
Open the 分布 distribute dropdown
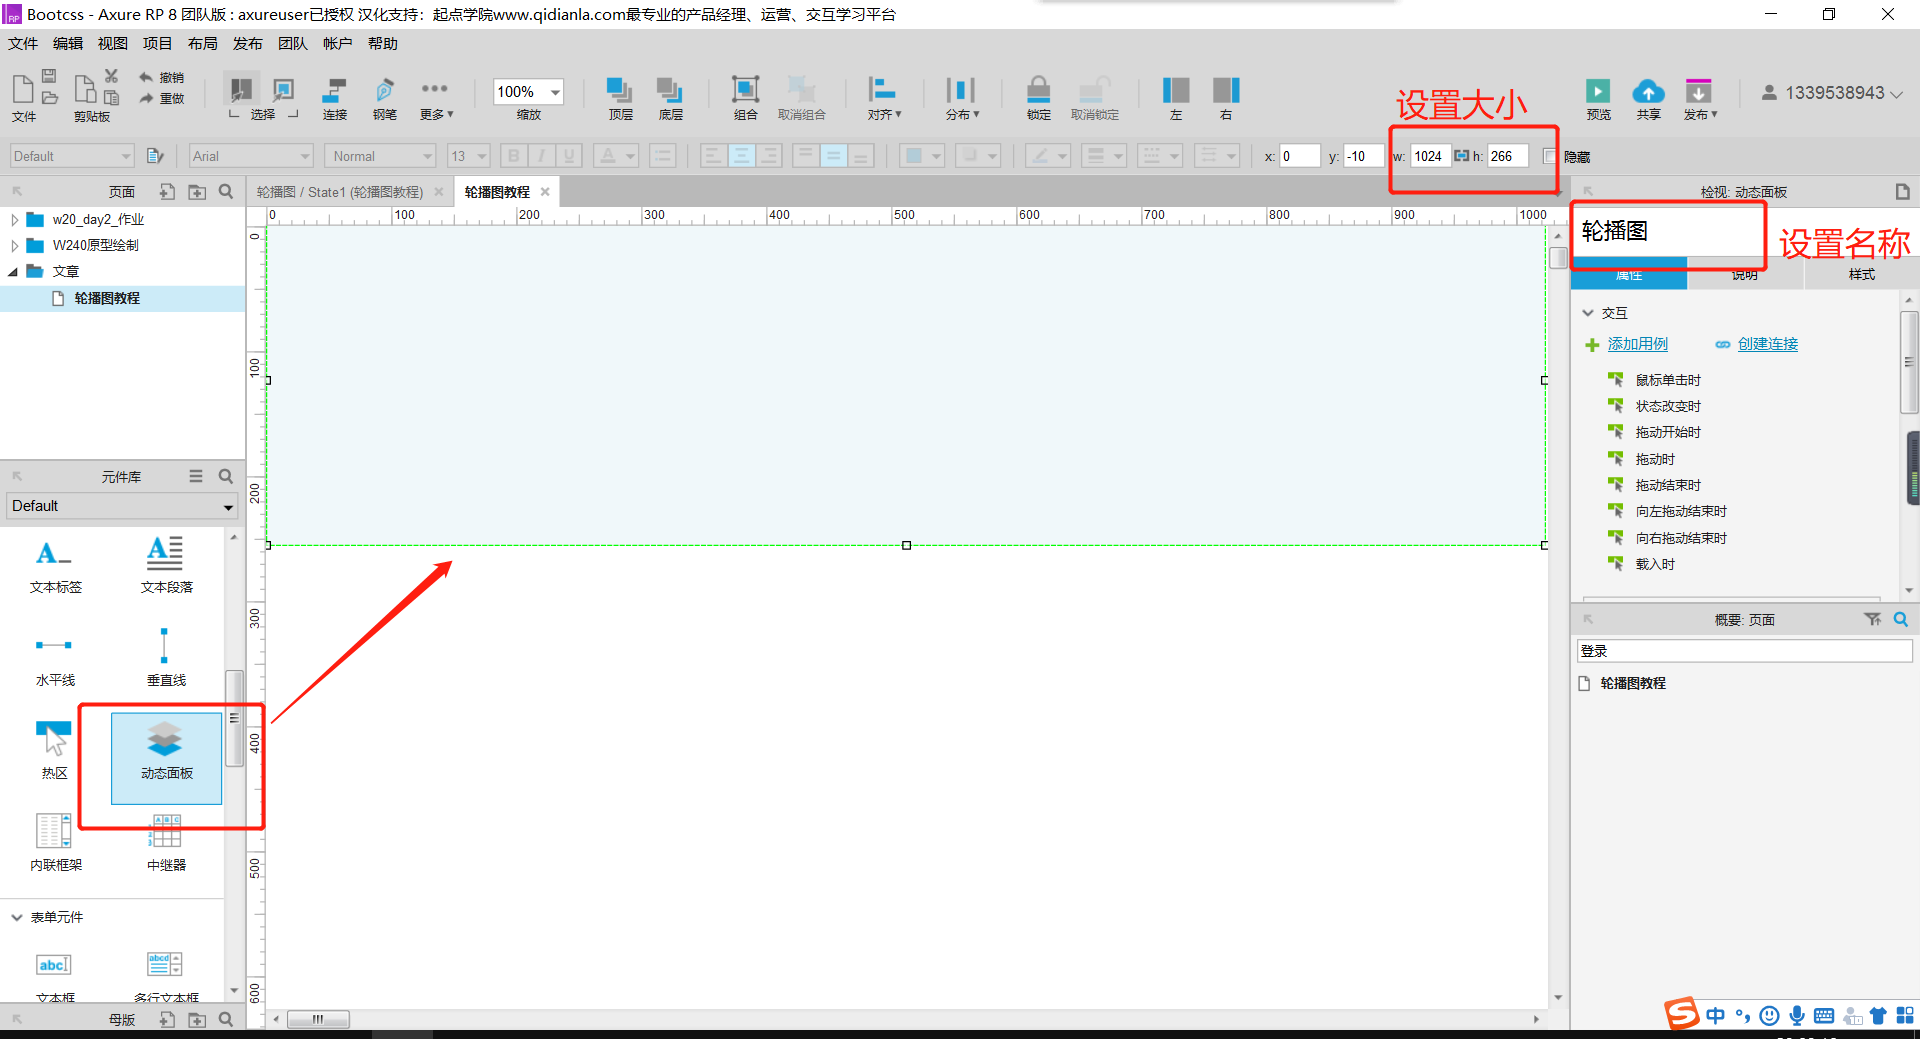(x=962, y=98)
